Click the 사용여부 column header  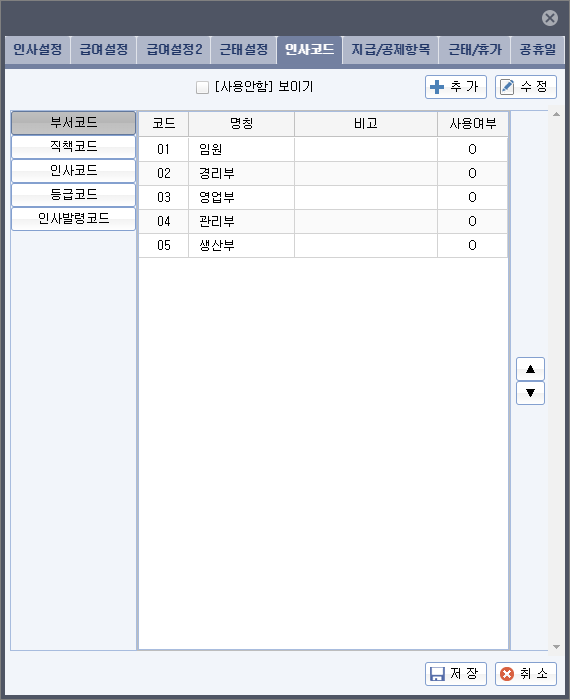click(473, 124)
